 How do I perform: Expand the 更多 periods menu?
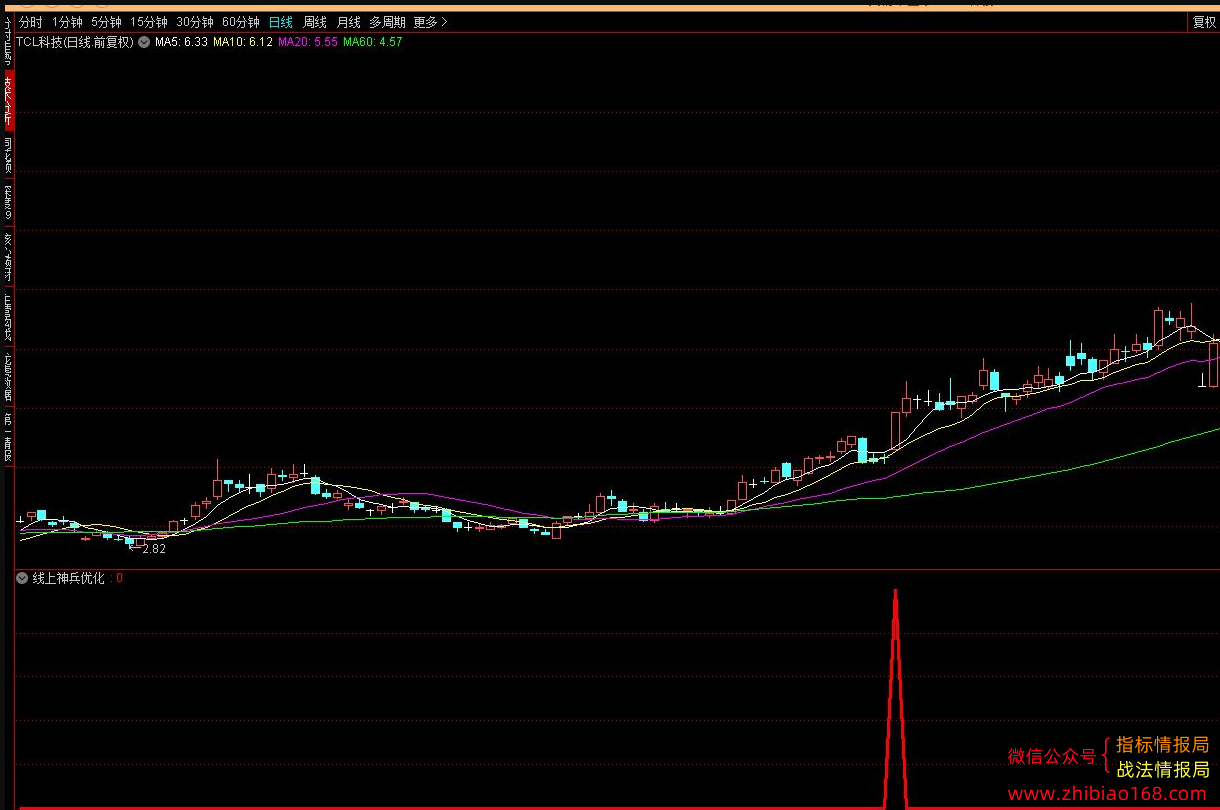431,22
